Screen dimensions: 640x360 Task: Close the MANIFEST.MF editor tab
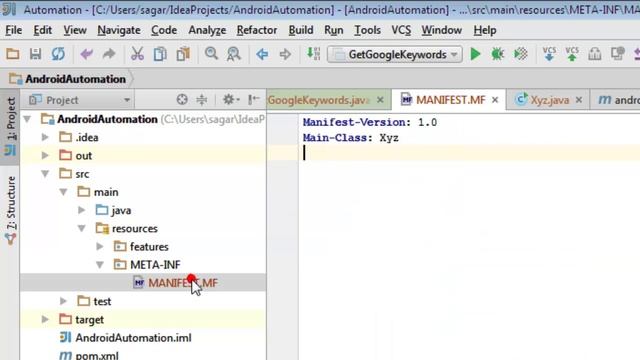point(495,100)
